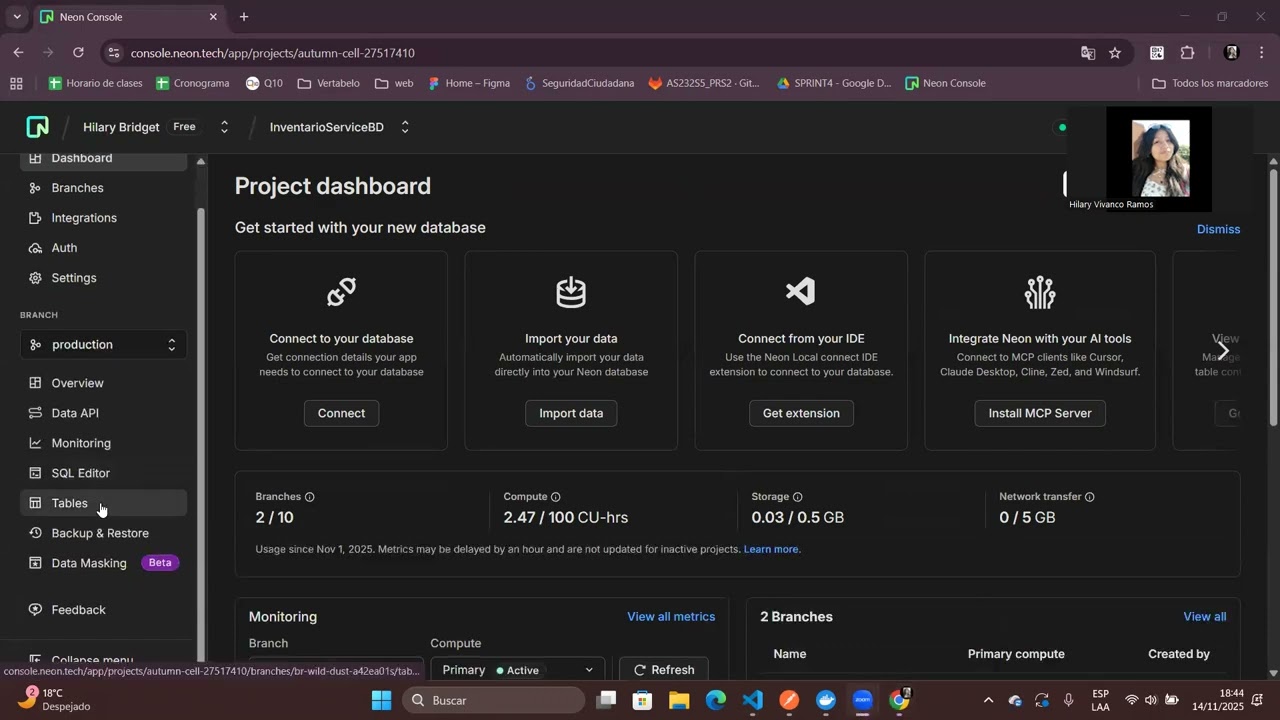
Task: Click the Tables grid icon in sidebar
Action: click(x=35, y=503)
